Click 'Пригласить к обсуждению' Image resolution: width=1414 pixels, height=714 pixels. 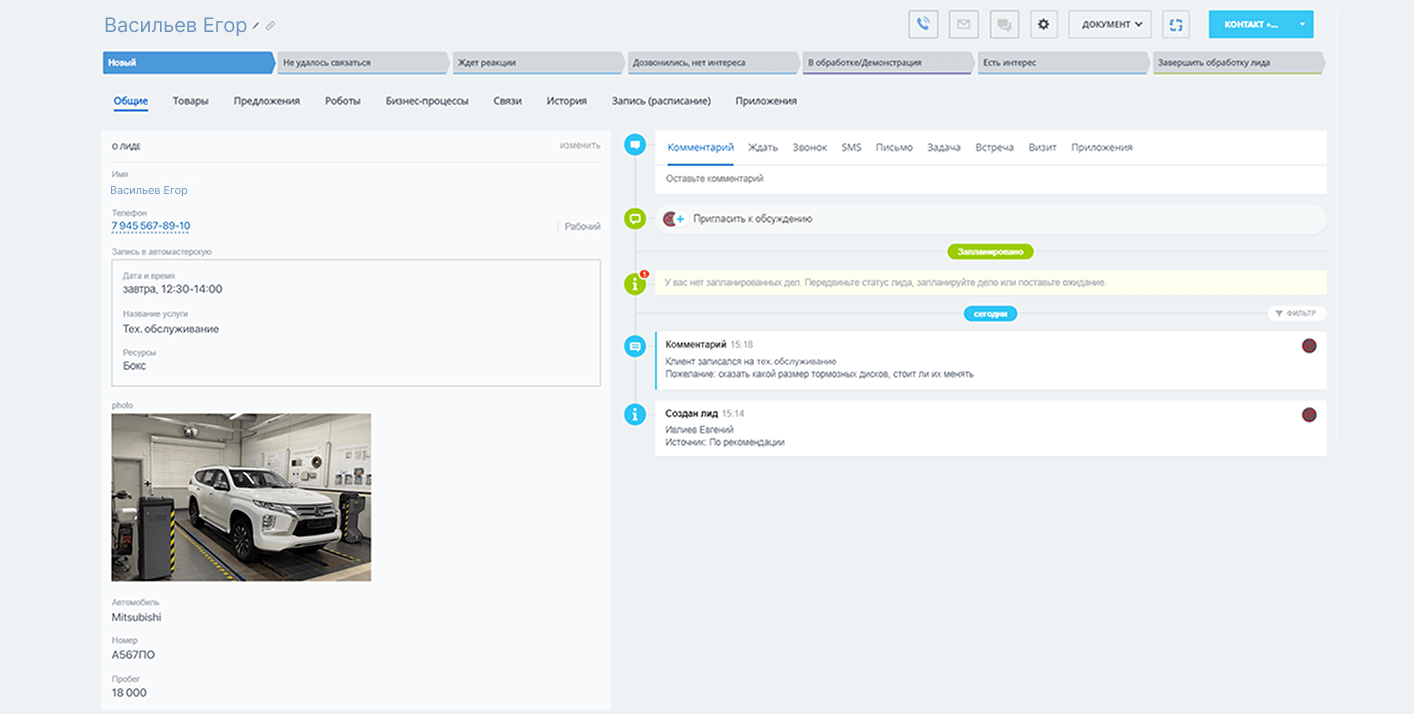[x=752, y=218]
